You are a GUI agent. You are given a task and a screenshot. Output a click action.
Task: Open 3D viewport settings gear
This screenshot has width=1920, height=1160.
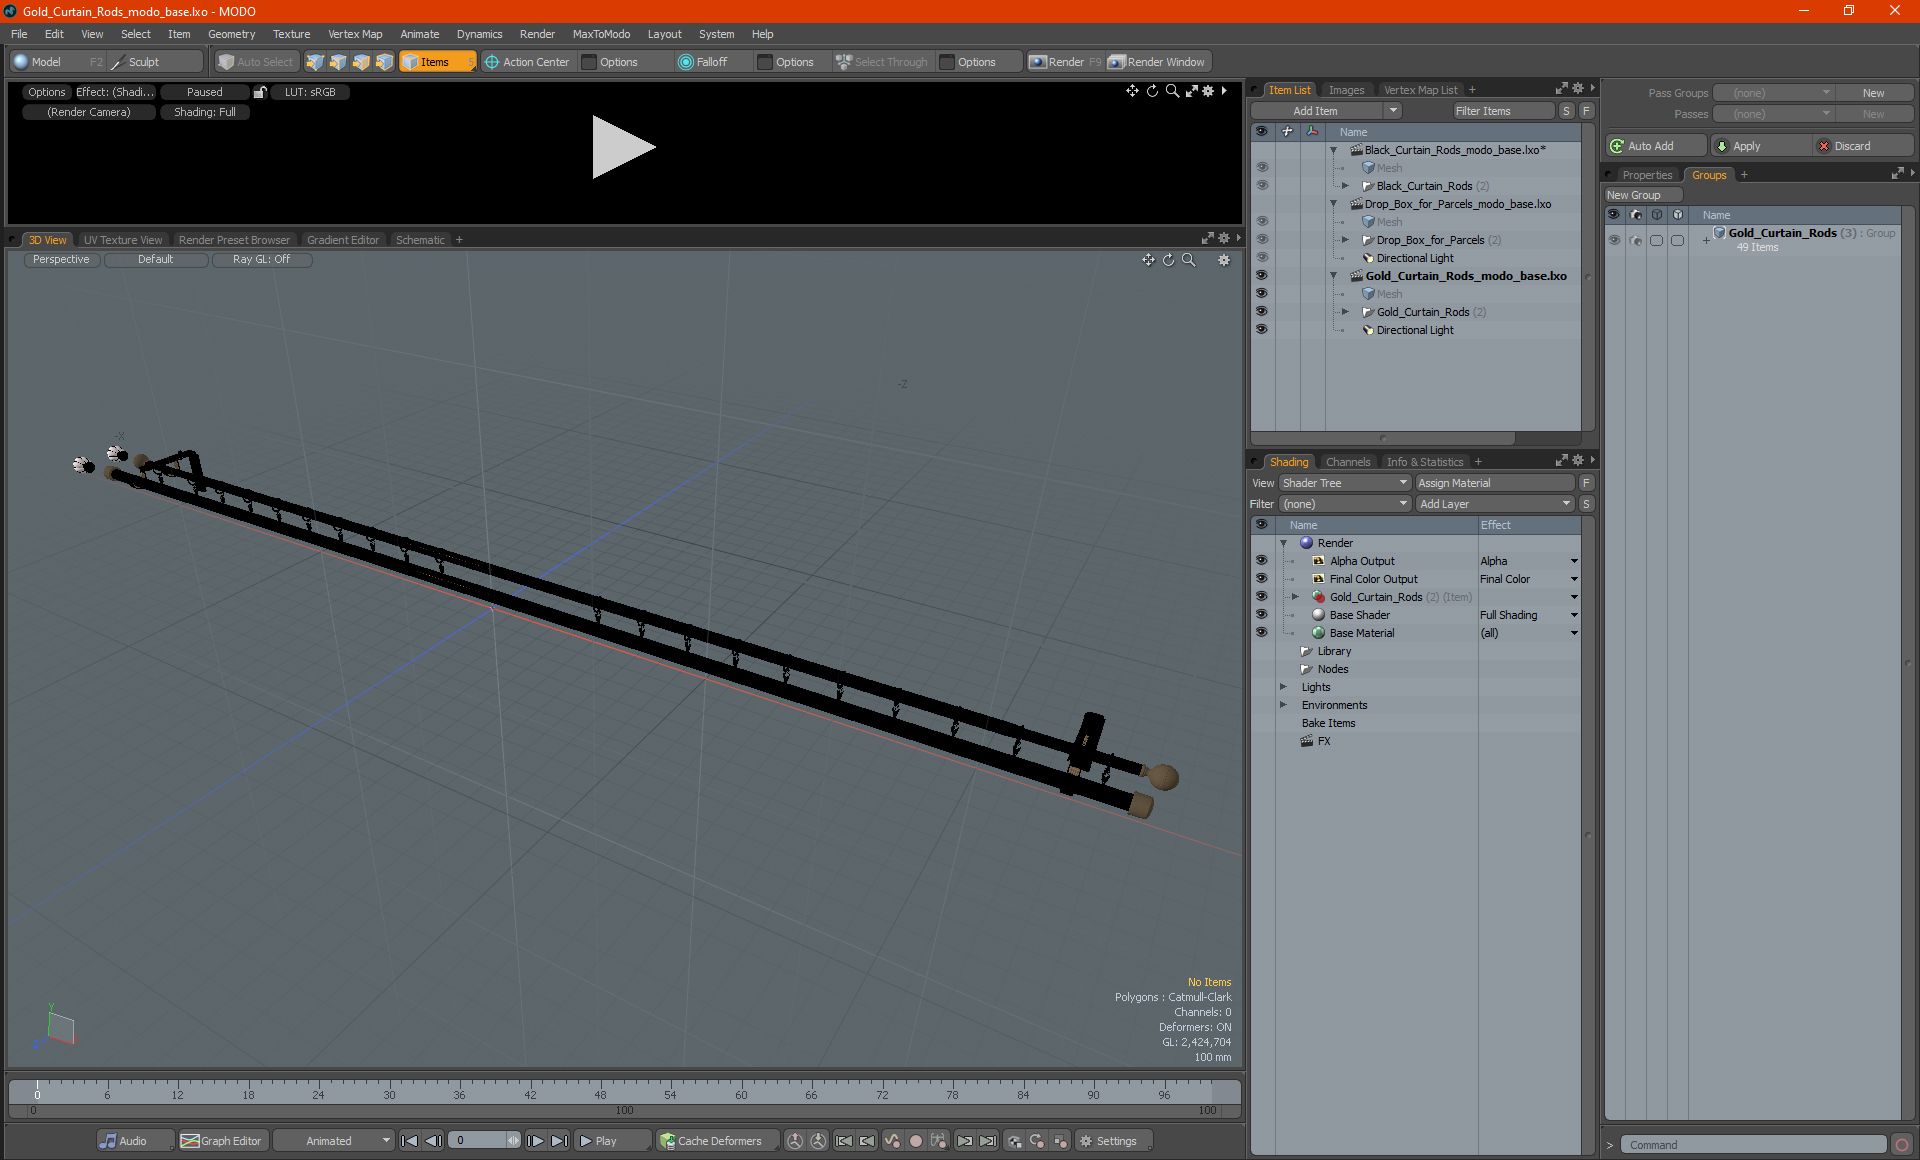(1224, 260)
